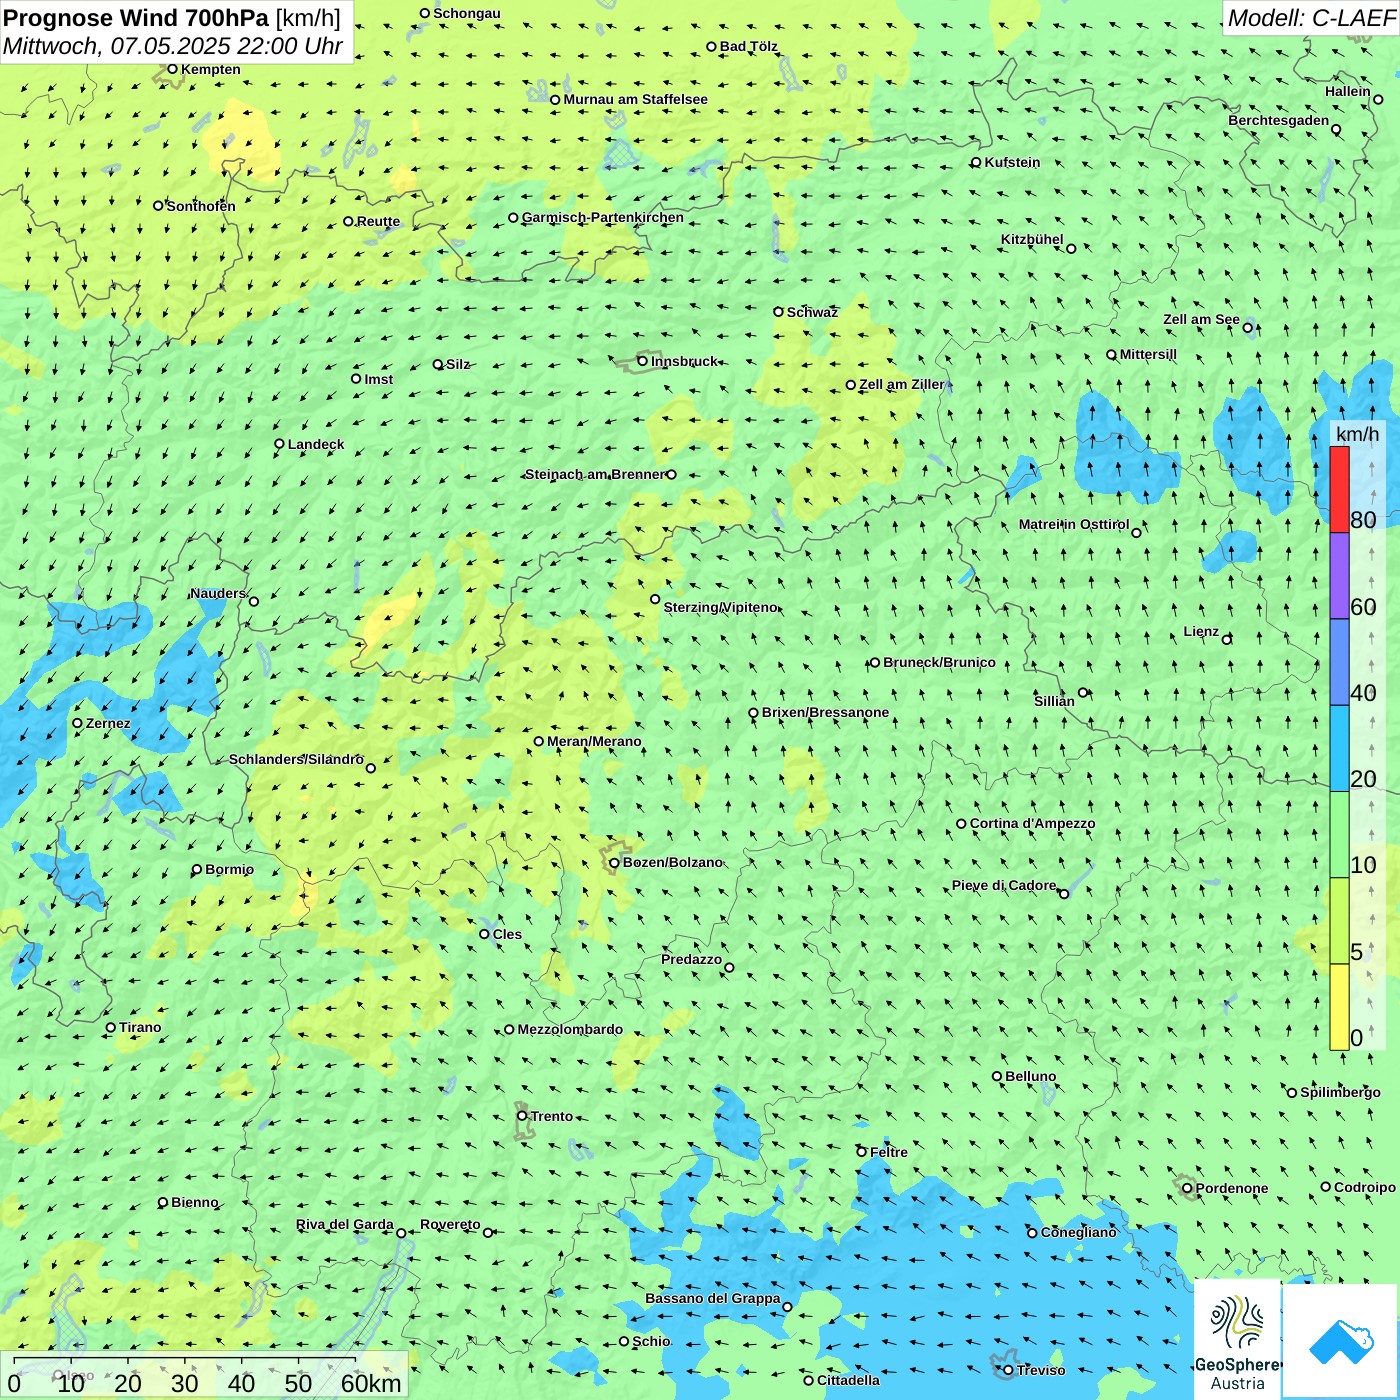Click the Spilimbergo label

[1340, 1092]
